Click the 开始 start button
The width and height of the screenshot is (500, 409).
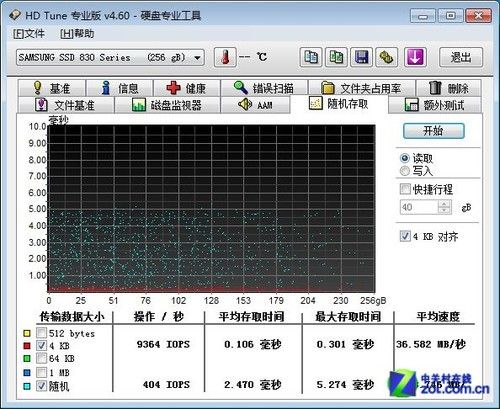click(x=433, y=131)
